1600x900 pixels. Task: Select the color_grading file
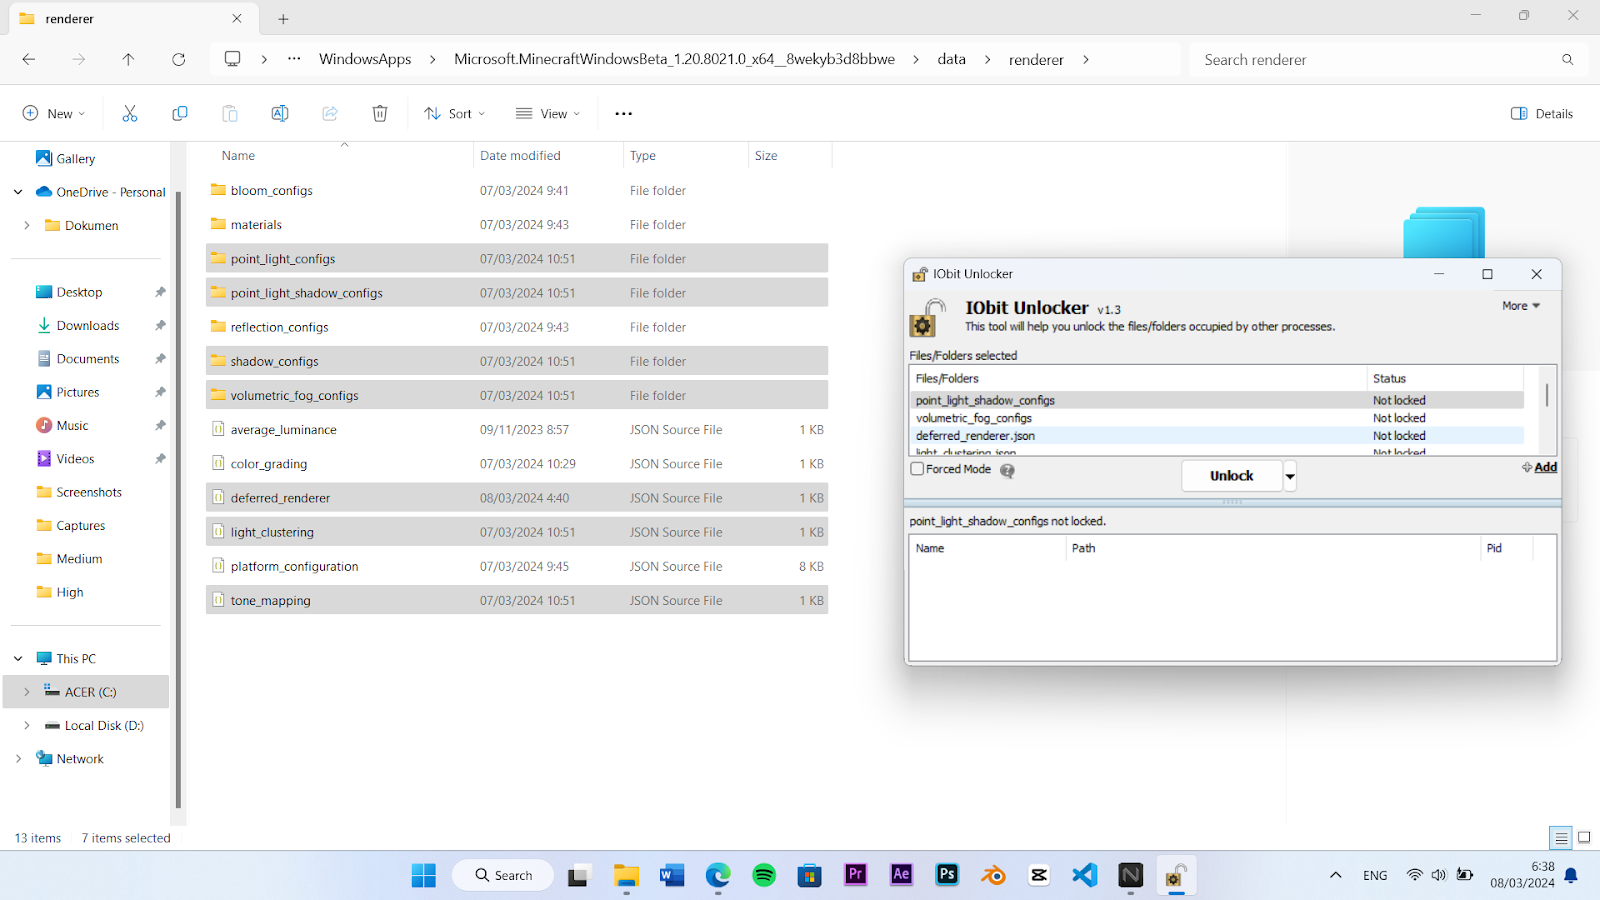click(517, 464)
